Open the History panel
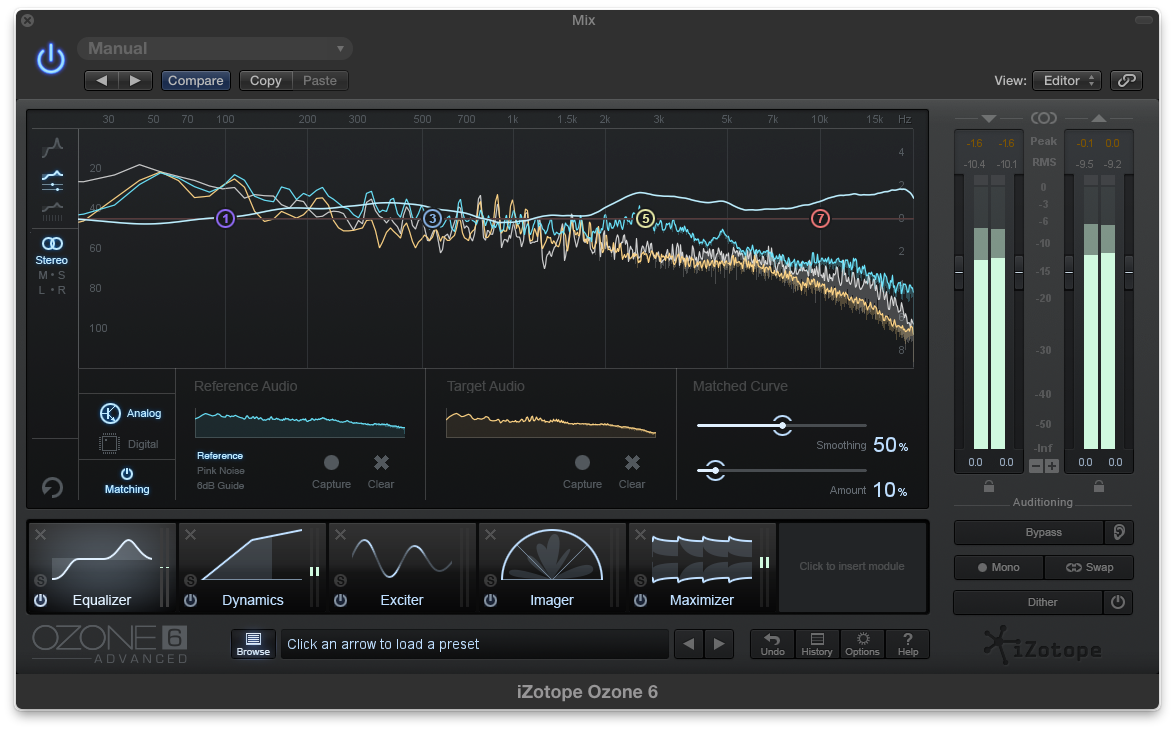This screenshot has height=731, width=1175. click(x=817, y=644)
